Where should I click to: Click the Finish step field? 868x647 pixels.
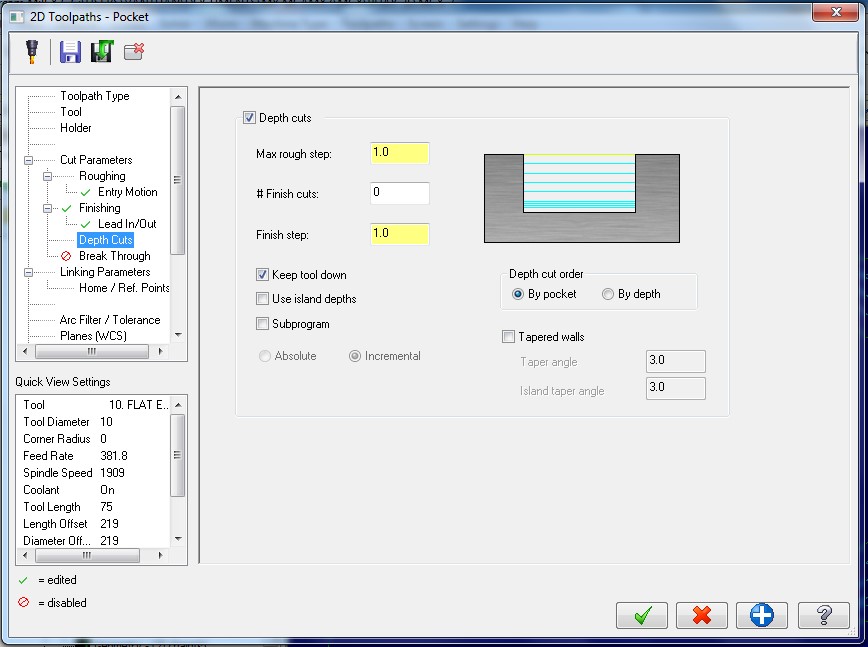(400, 234)
